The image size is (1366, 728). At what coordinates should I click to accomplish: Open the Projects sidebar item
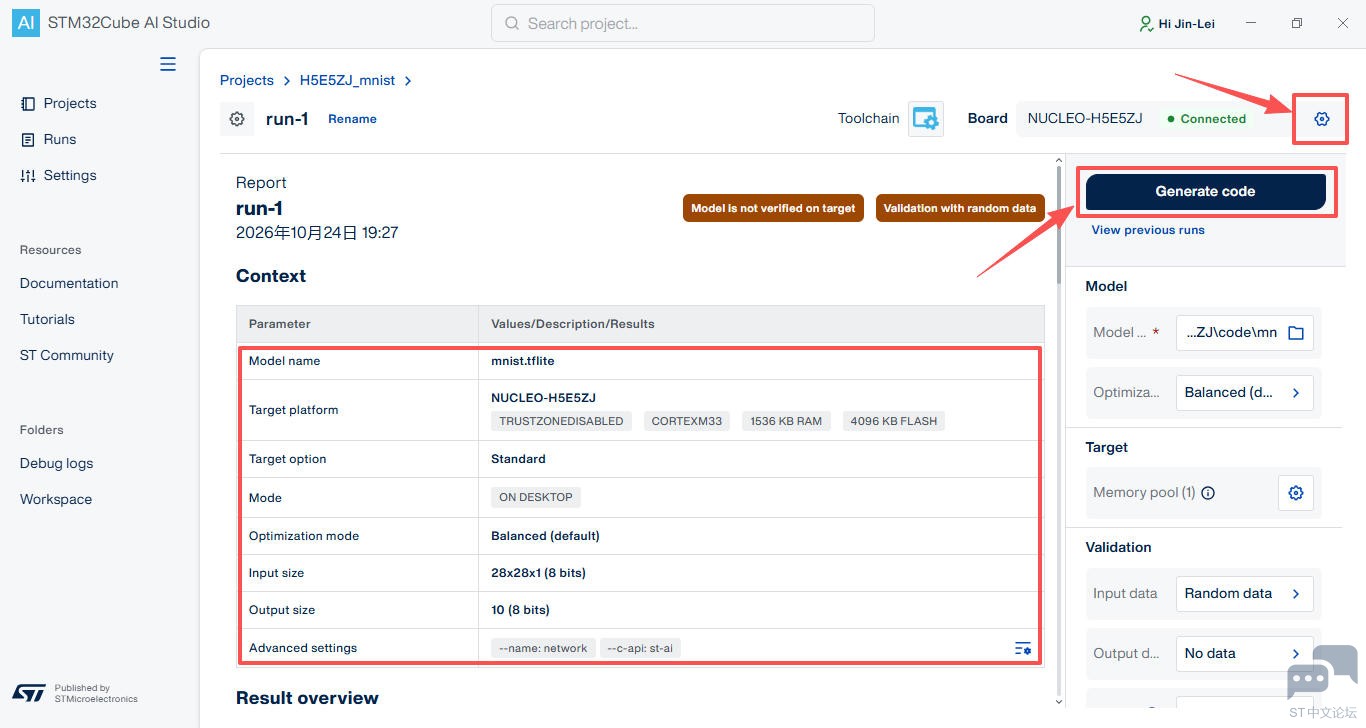coord(59,103)
